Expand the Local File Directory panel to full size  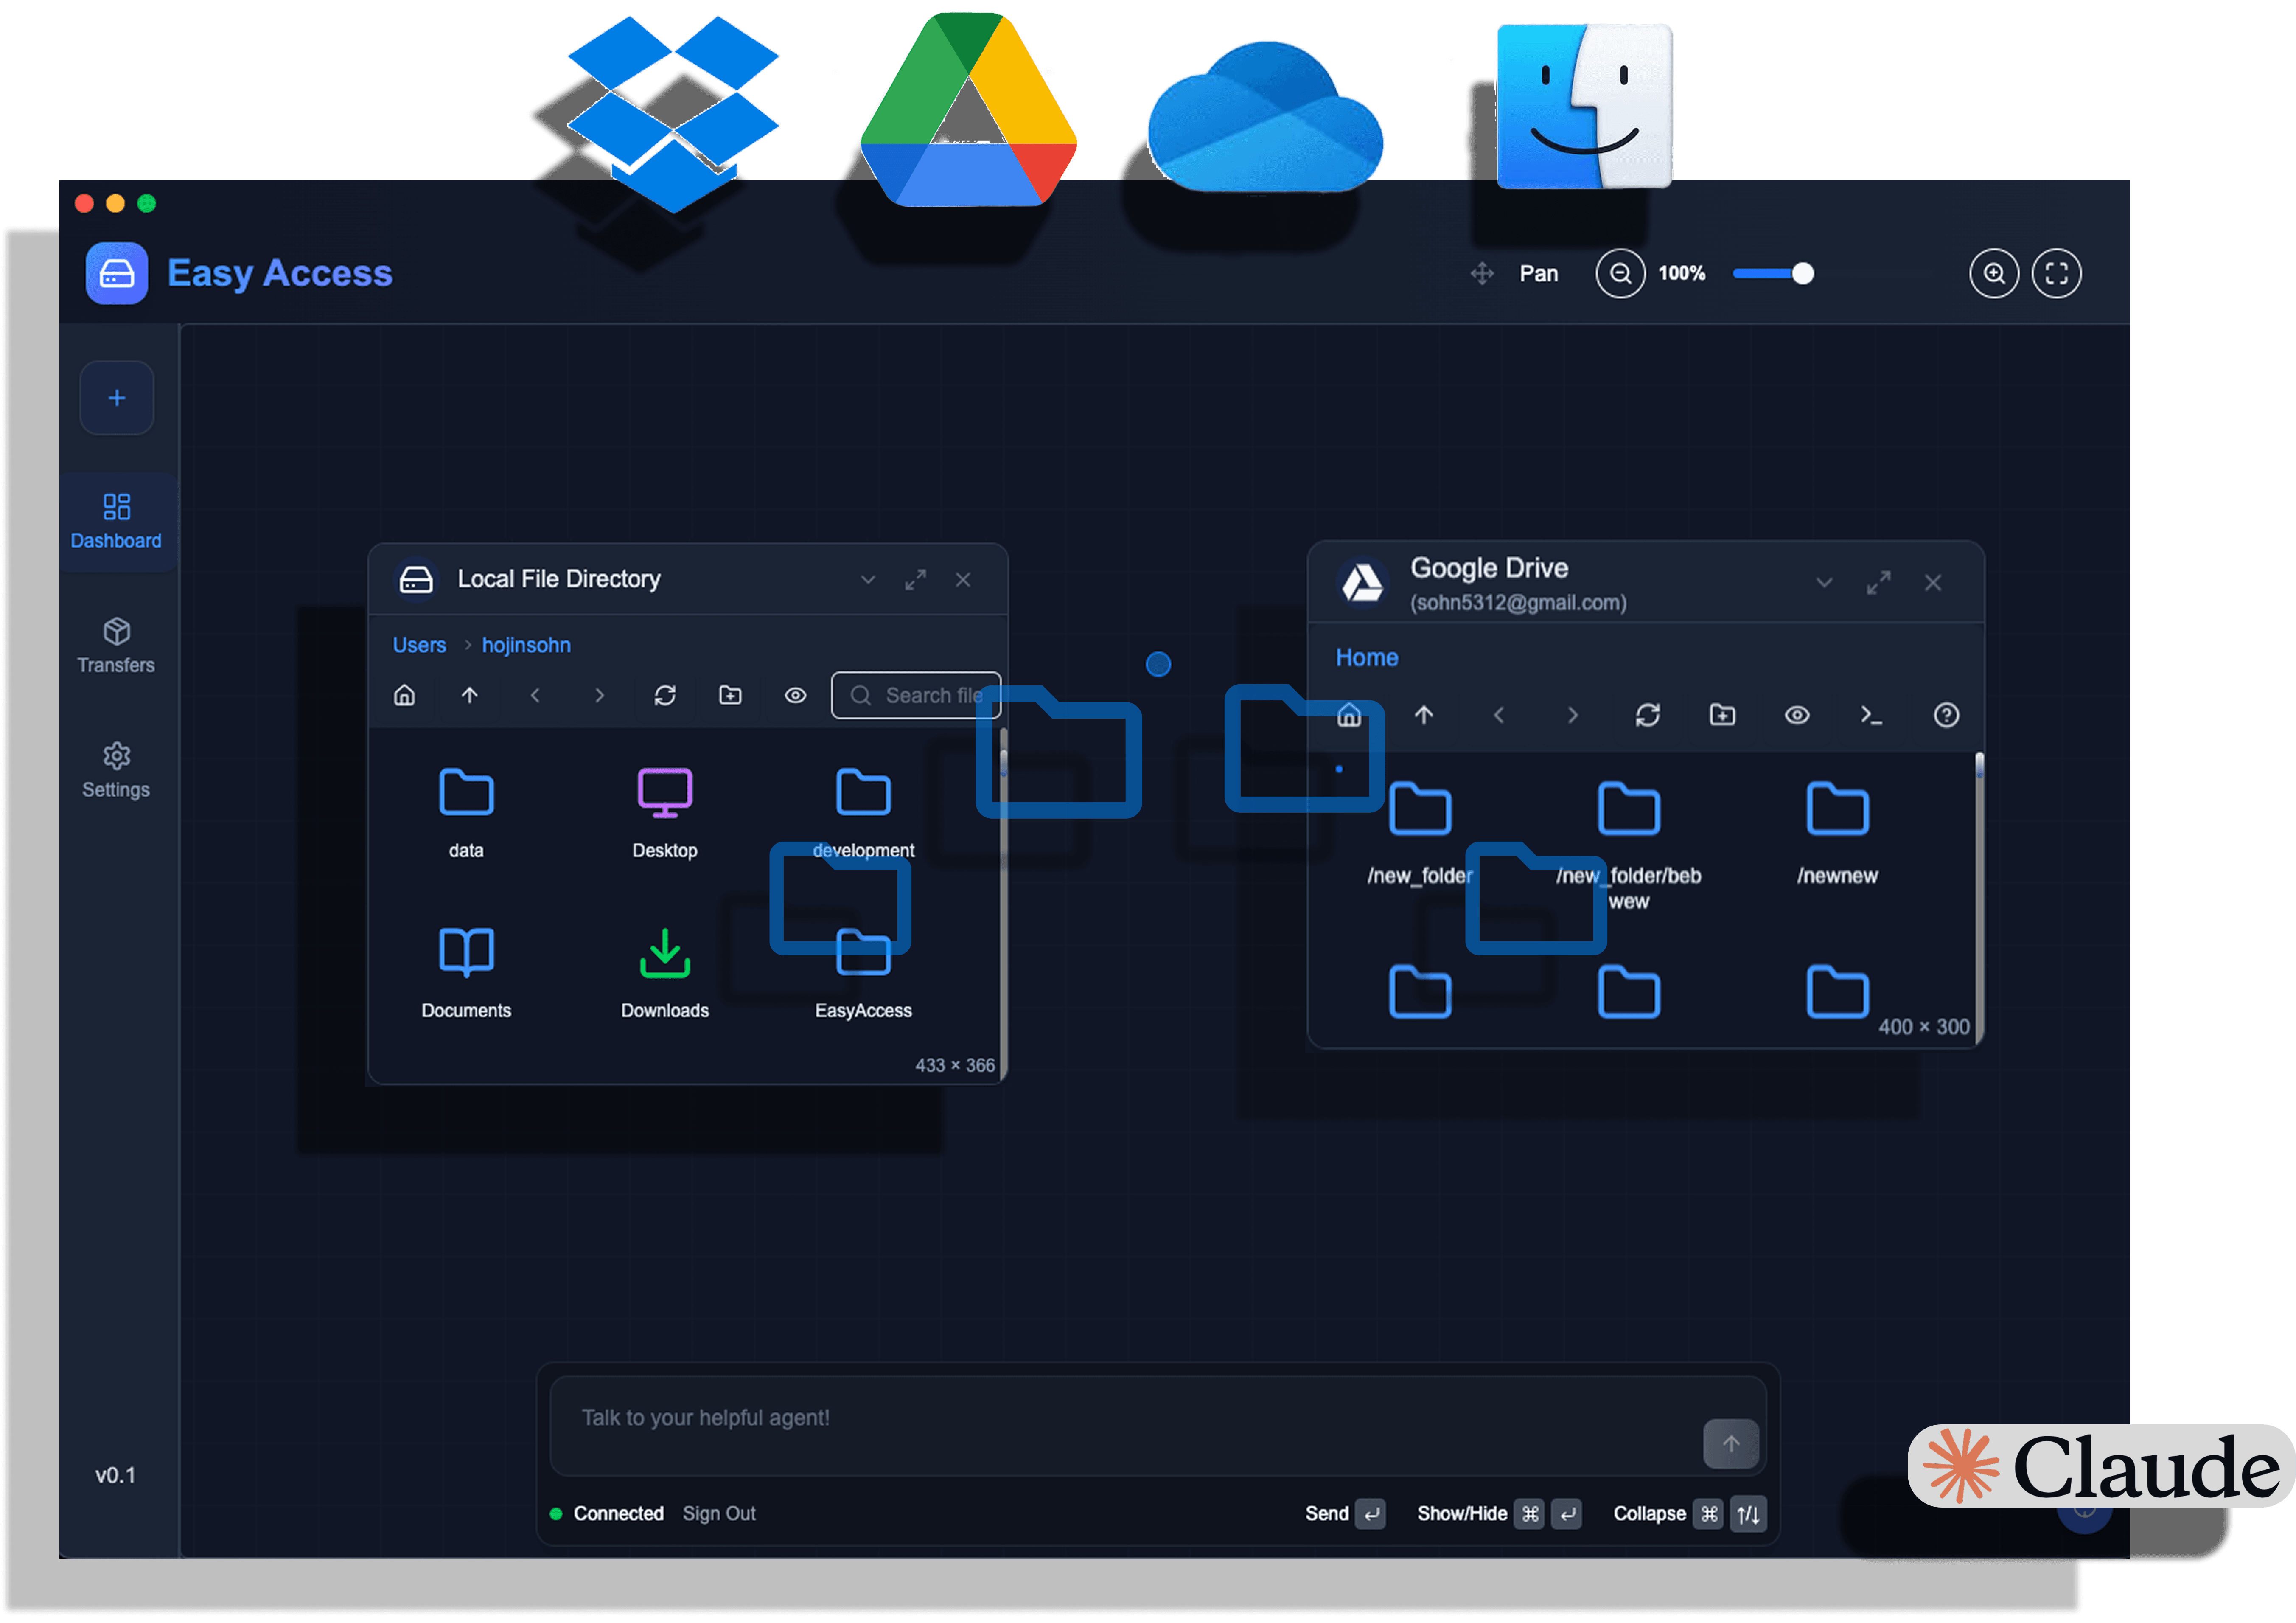coord(915,580)
